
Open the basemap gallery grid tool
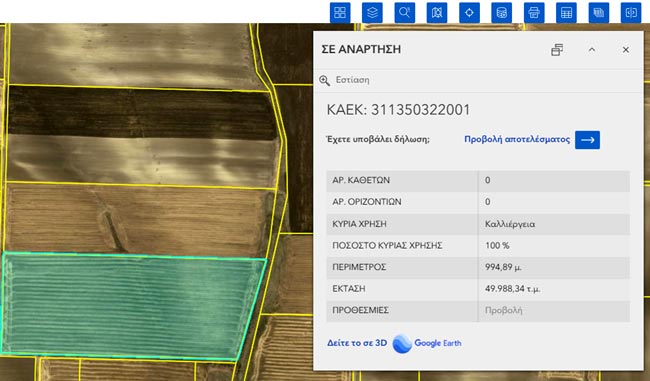click(340, 12)
